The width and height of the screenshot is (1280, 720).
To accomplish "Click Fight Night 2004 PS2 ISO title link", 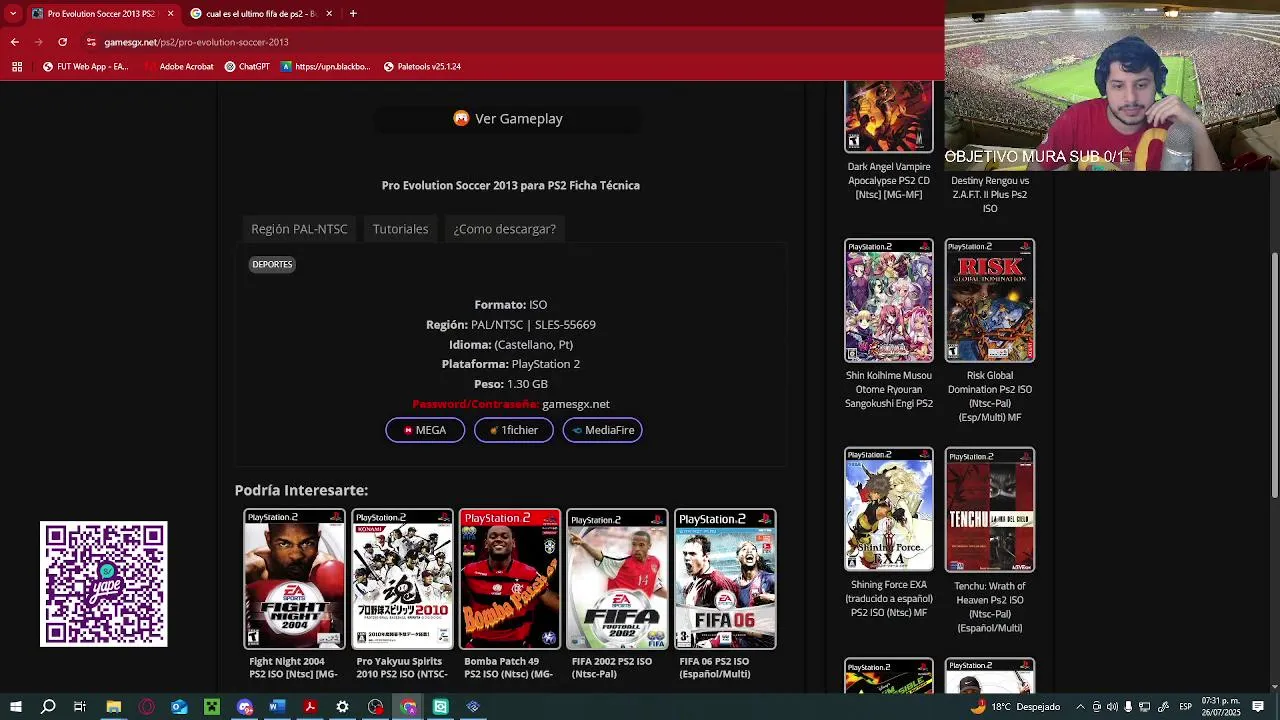I will click(293, 668).
